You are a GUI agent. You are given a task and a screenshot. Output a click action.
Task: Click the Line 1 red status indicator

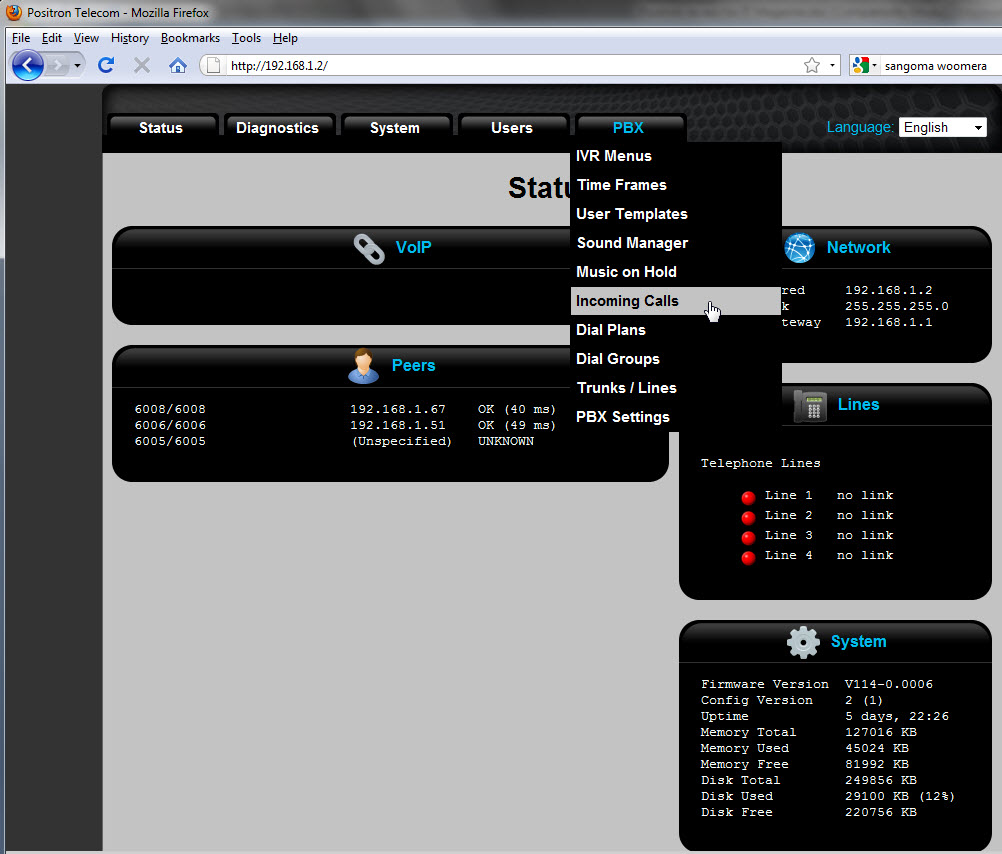748,498
